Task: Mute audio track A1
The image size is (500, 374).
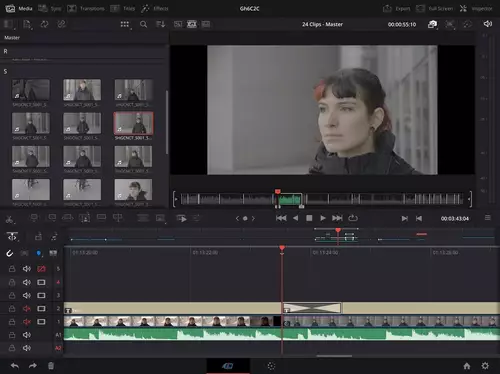Action: pos(27,335)
